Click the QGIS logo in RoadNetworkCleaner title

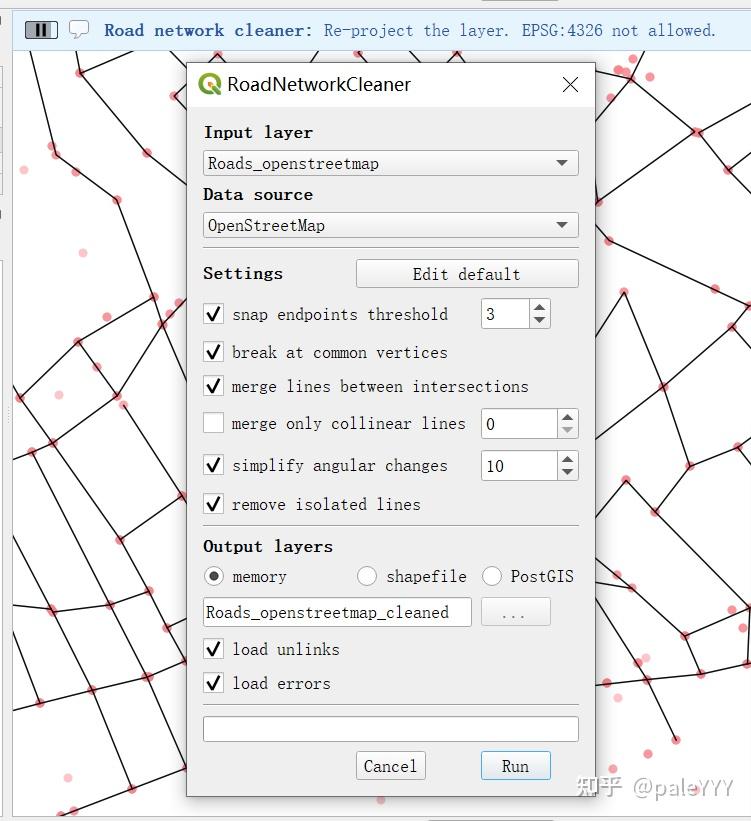(x=210, y=84)
